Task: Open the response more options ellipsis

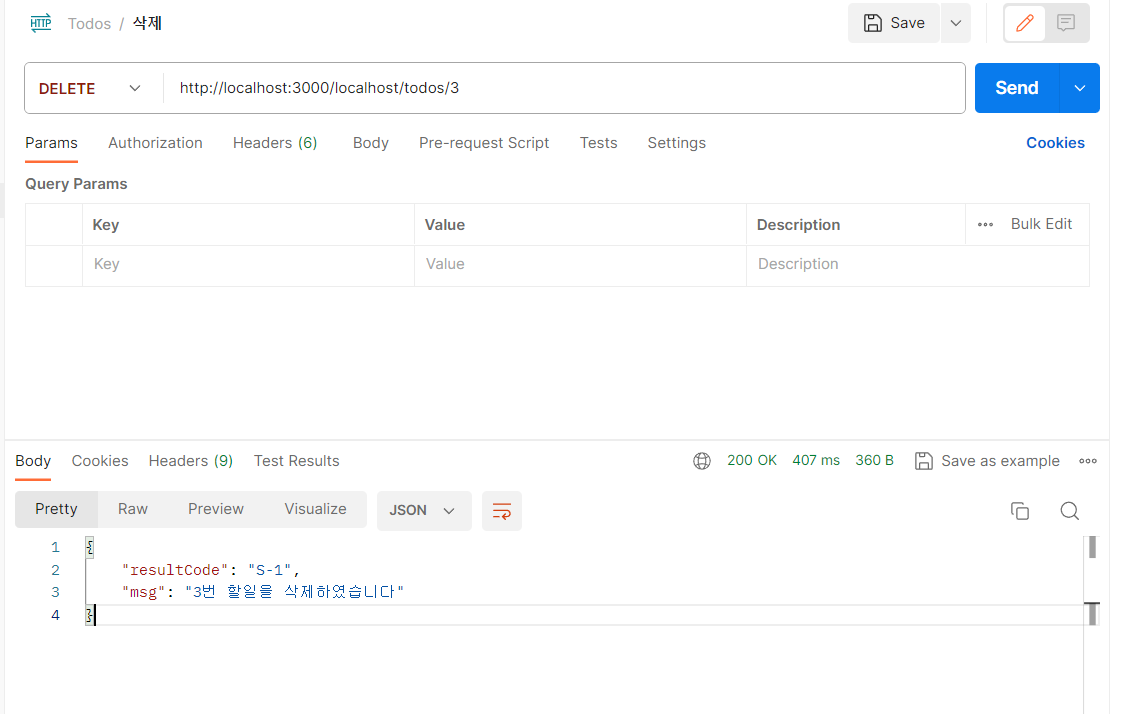Action: [1088, 461]
